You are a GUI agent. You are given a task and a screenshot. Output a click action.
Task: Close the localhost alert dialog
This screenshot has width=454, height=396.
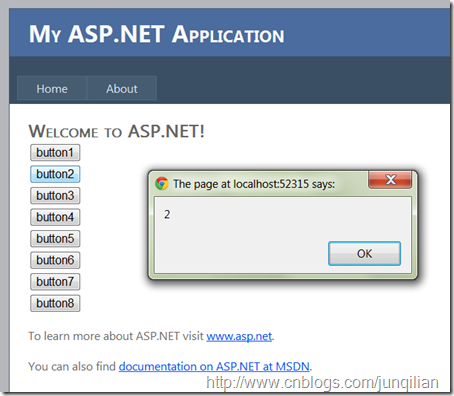[x=390, y=180]
